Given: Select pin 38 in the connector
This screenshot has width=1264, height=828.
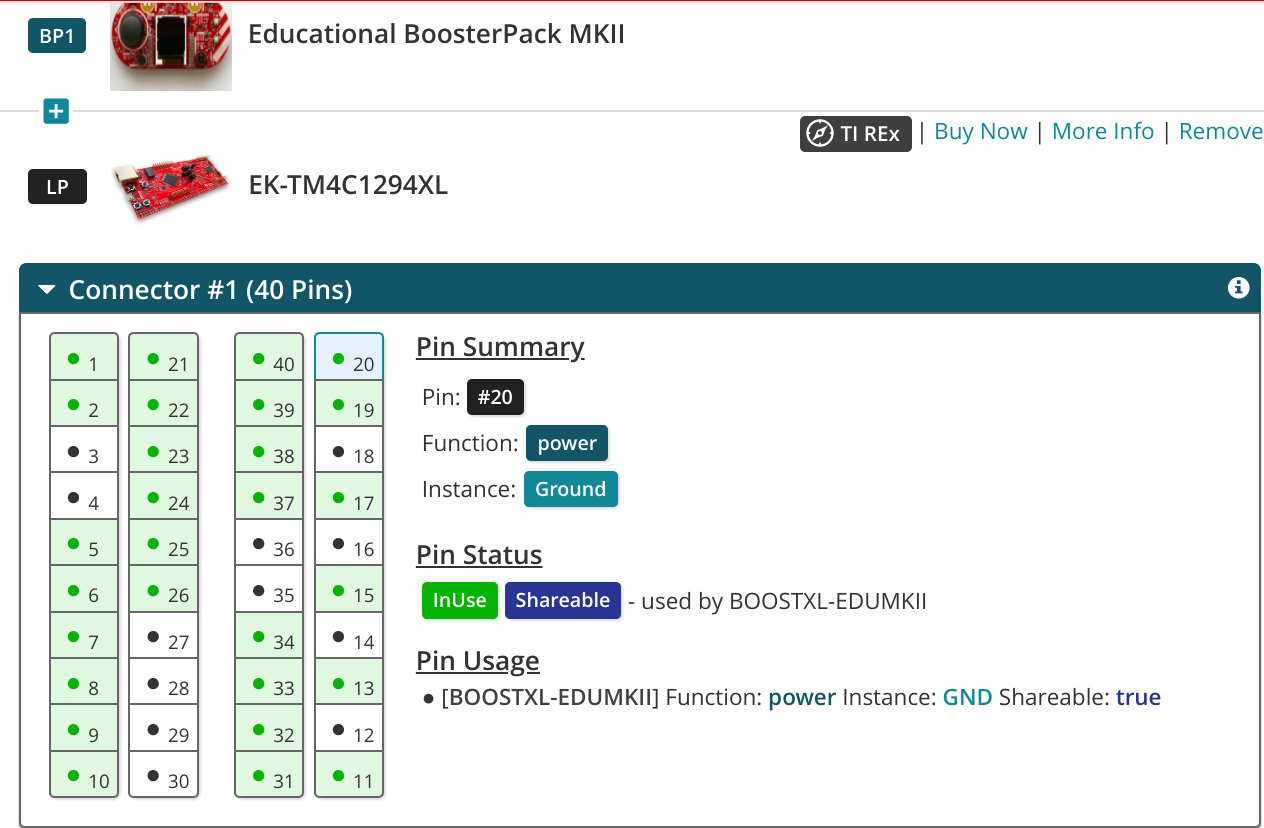Looking at the screenshot, I should [x=269, y=450].
